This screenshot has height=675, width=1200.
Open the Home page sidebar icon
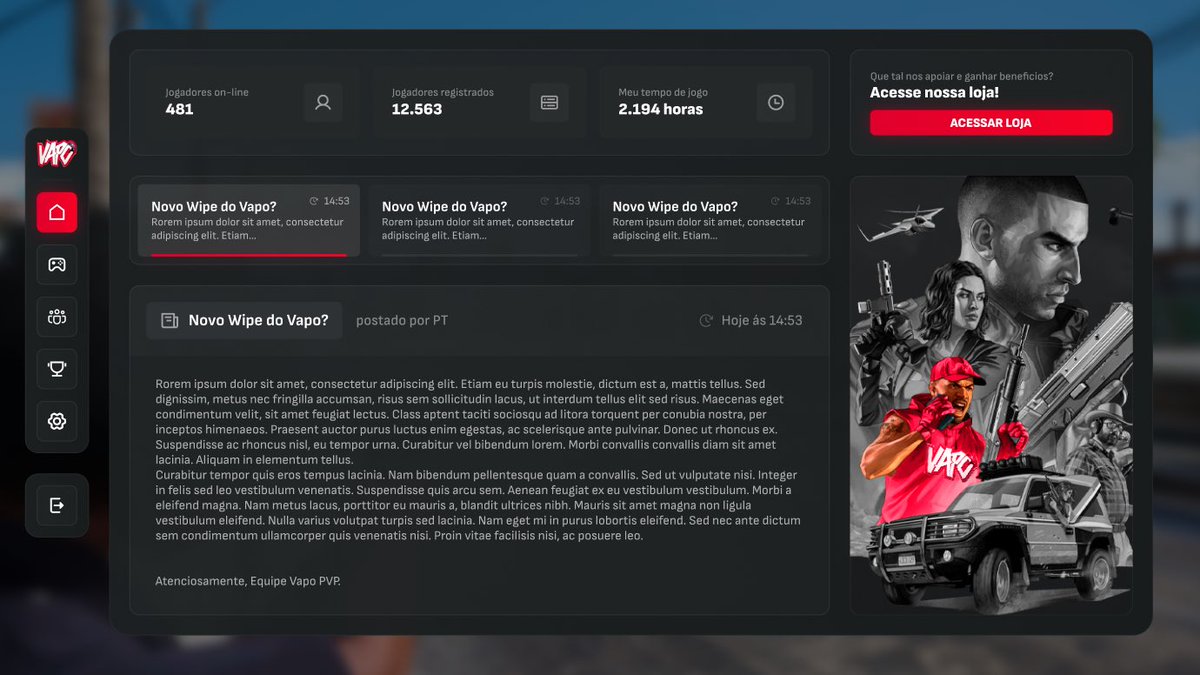pyautogui.click(x=57, y=212)
